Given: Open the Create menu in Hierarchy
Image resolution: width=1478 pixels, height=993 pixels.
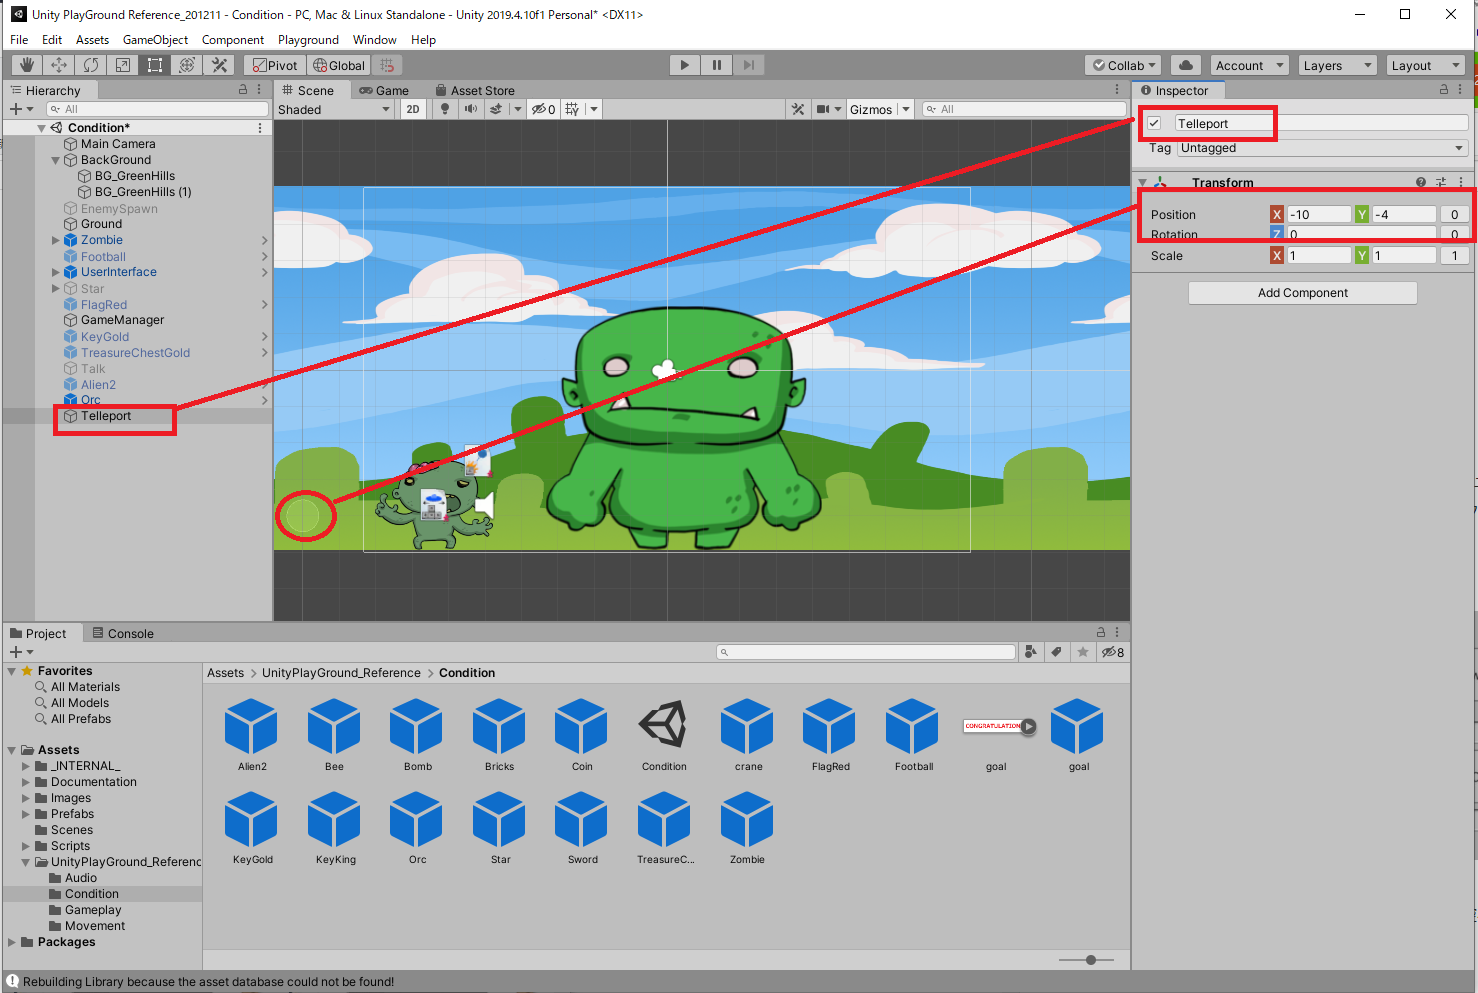Looking at the screenshot, I should click(21, 109).
